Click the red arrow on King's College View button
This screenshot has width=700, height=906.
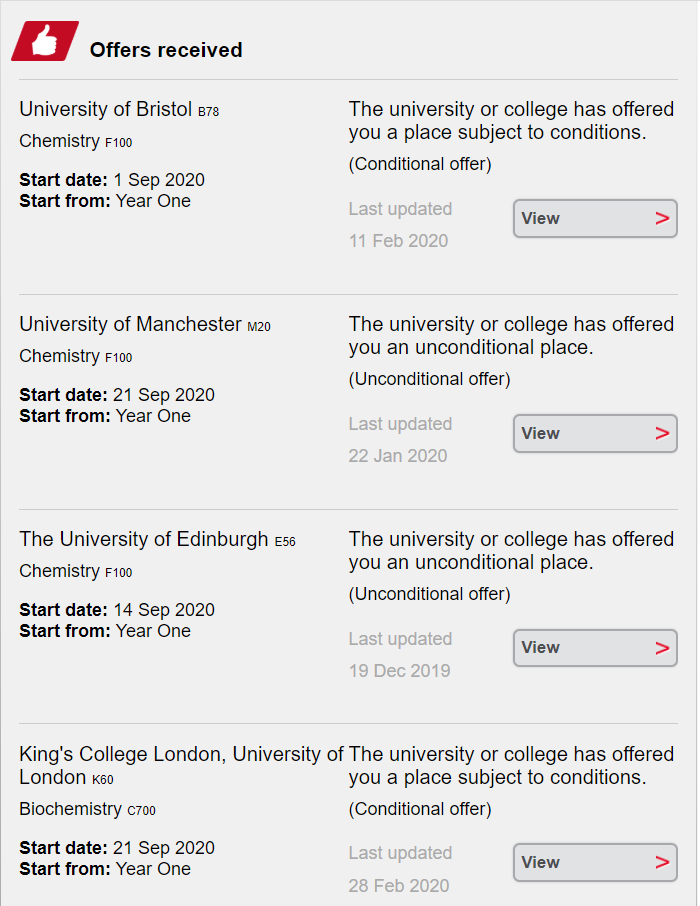662,862
